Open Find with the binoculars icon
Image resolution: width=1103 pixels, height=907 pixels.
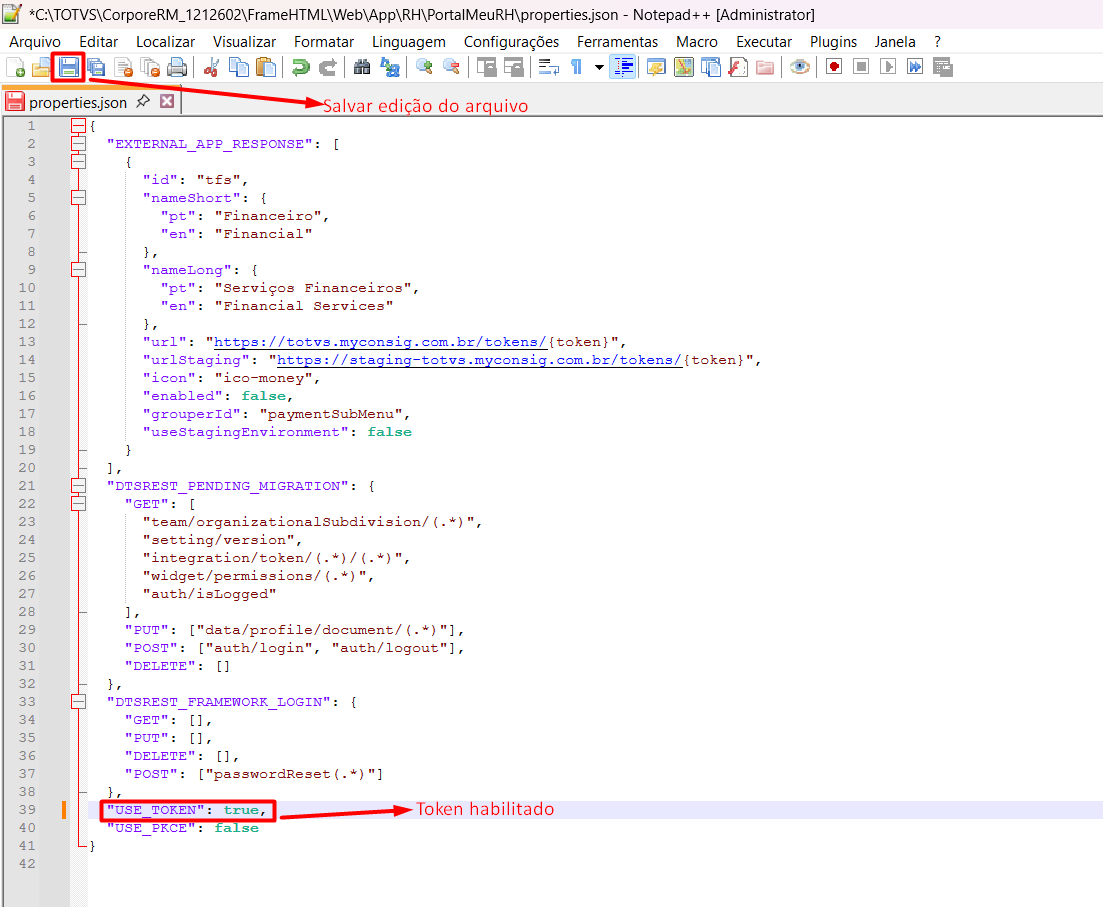click(362, 68)
